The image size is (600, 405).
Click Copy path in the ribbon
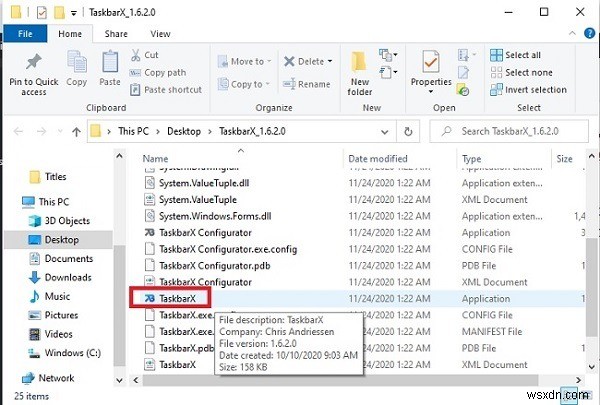pyautogui.click(x=158, y=73)
